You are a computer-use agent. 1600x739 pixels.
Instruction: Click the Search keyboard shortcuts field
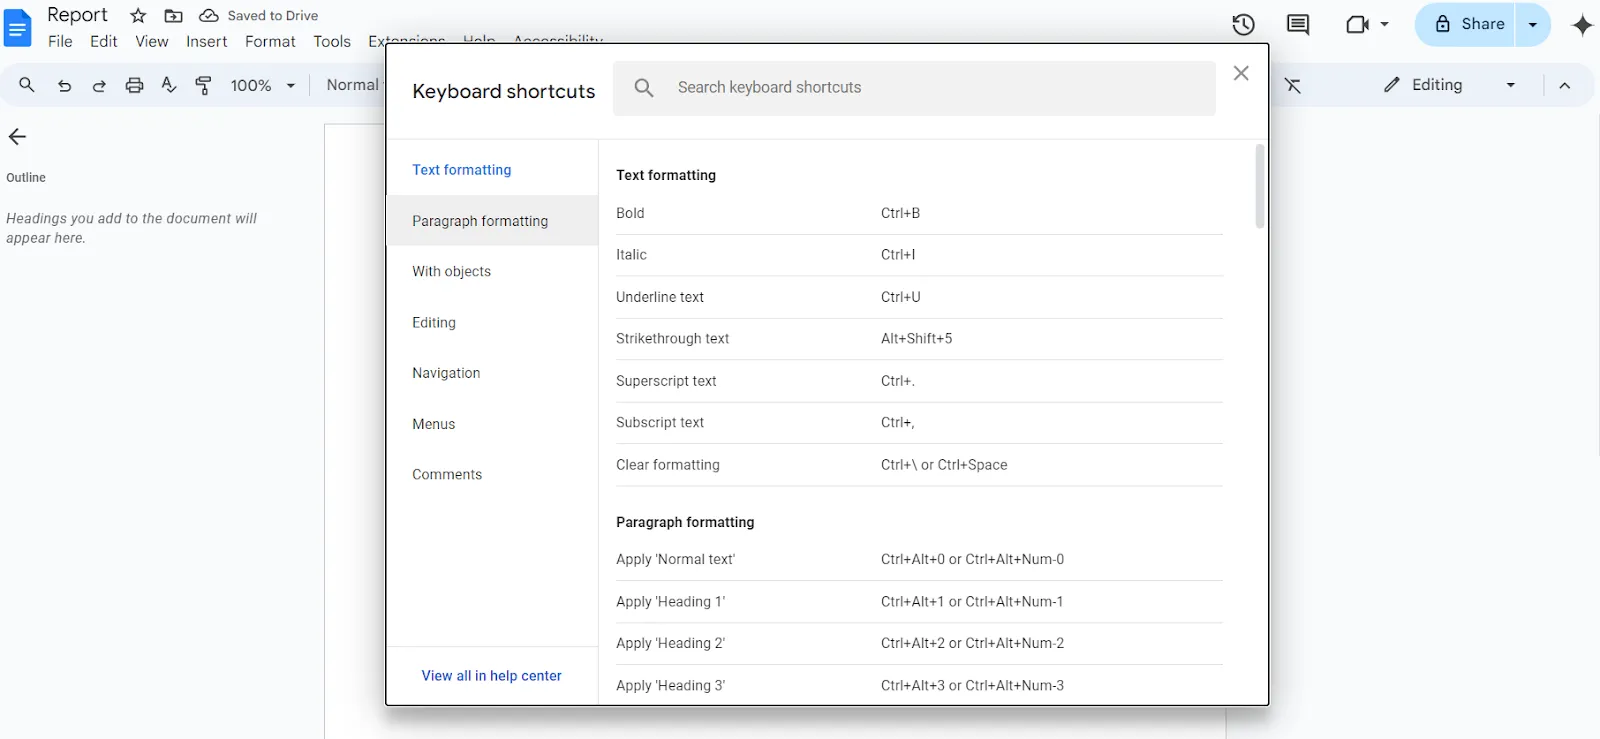(x=914, y=88)
